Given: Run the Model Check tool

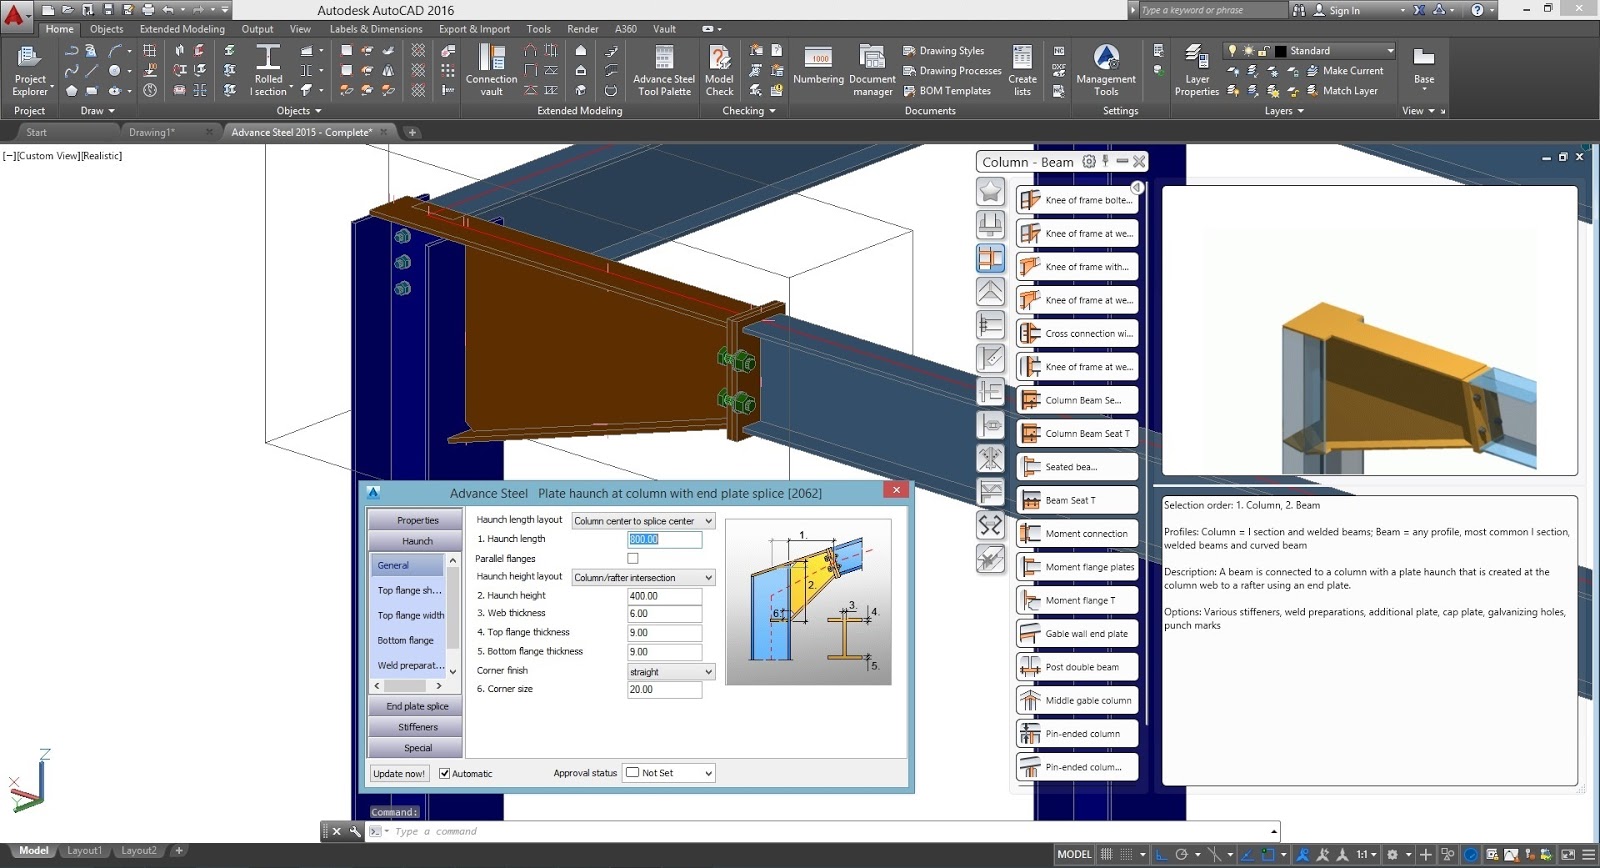Looking at the screenshot, I should pos(719,70).
